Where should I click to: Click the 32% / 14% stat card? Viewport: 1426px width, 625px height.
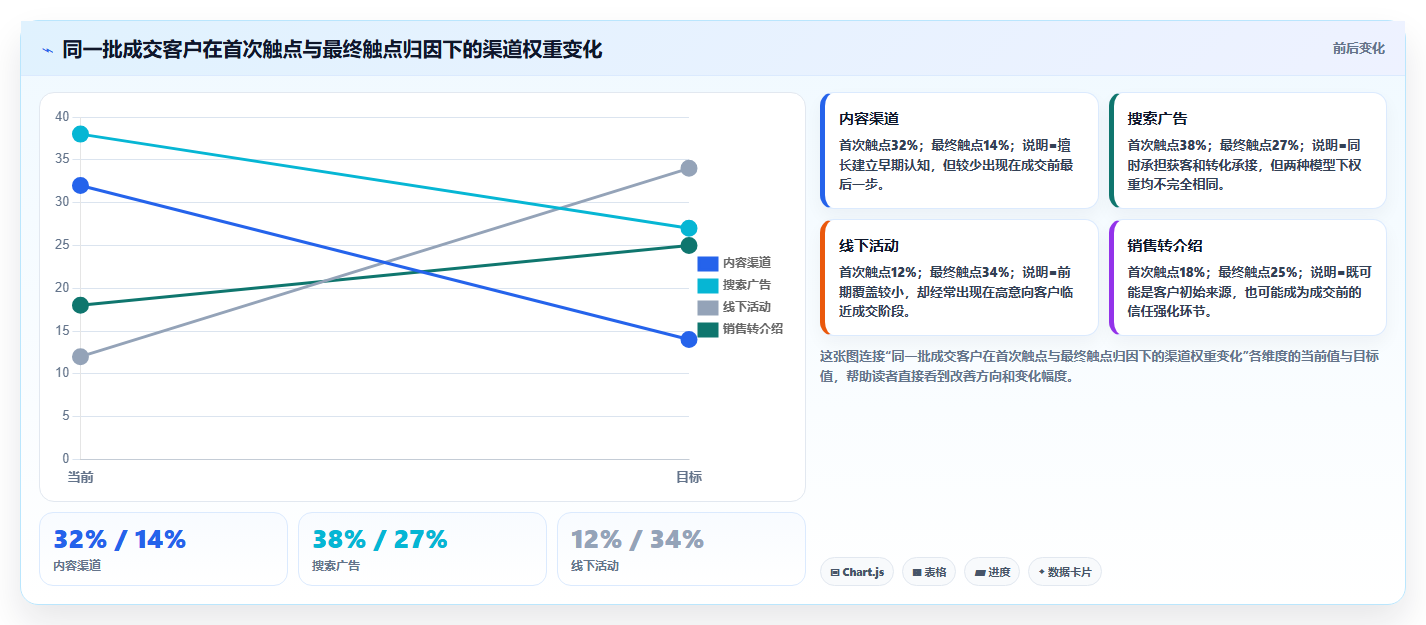point(163,549)
